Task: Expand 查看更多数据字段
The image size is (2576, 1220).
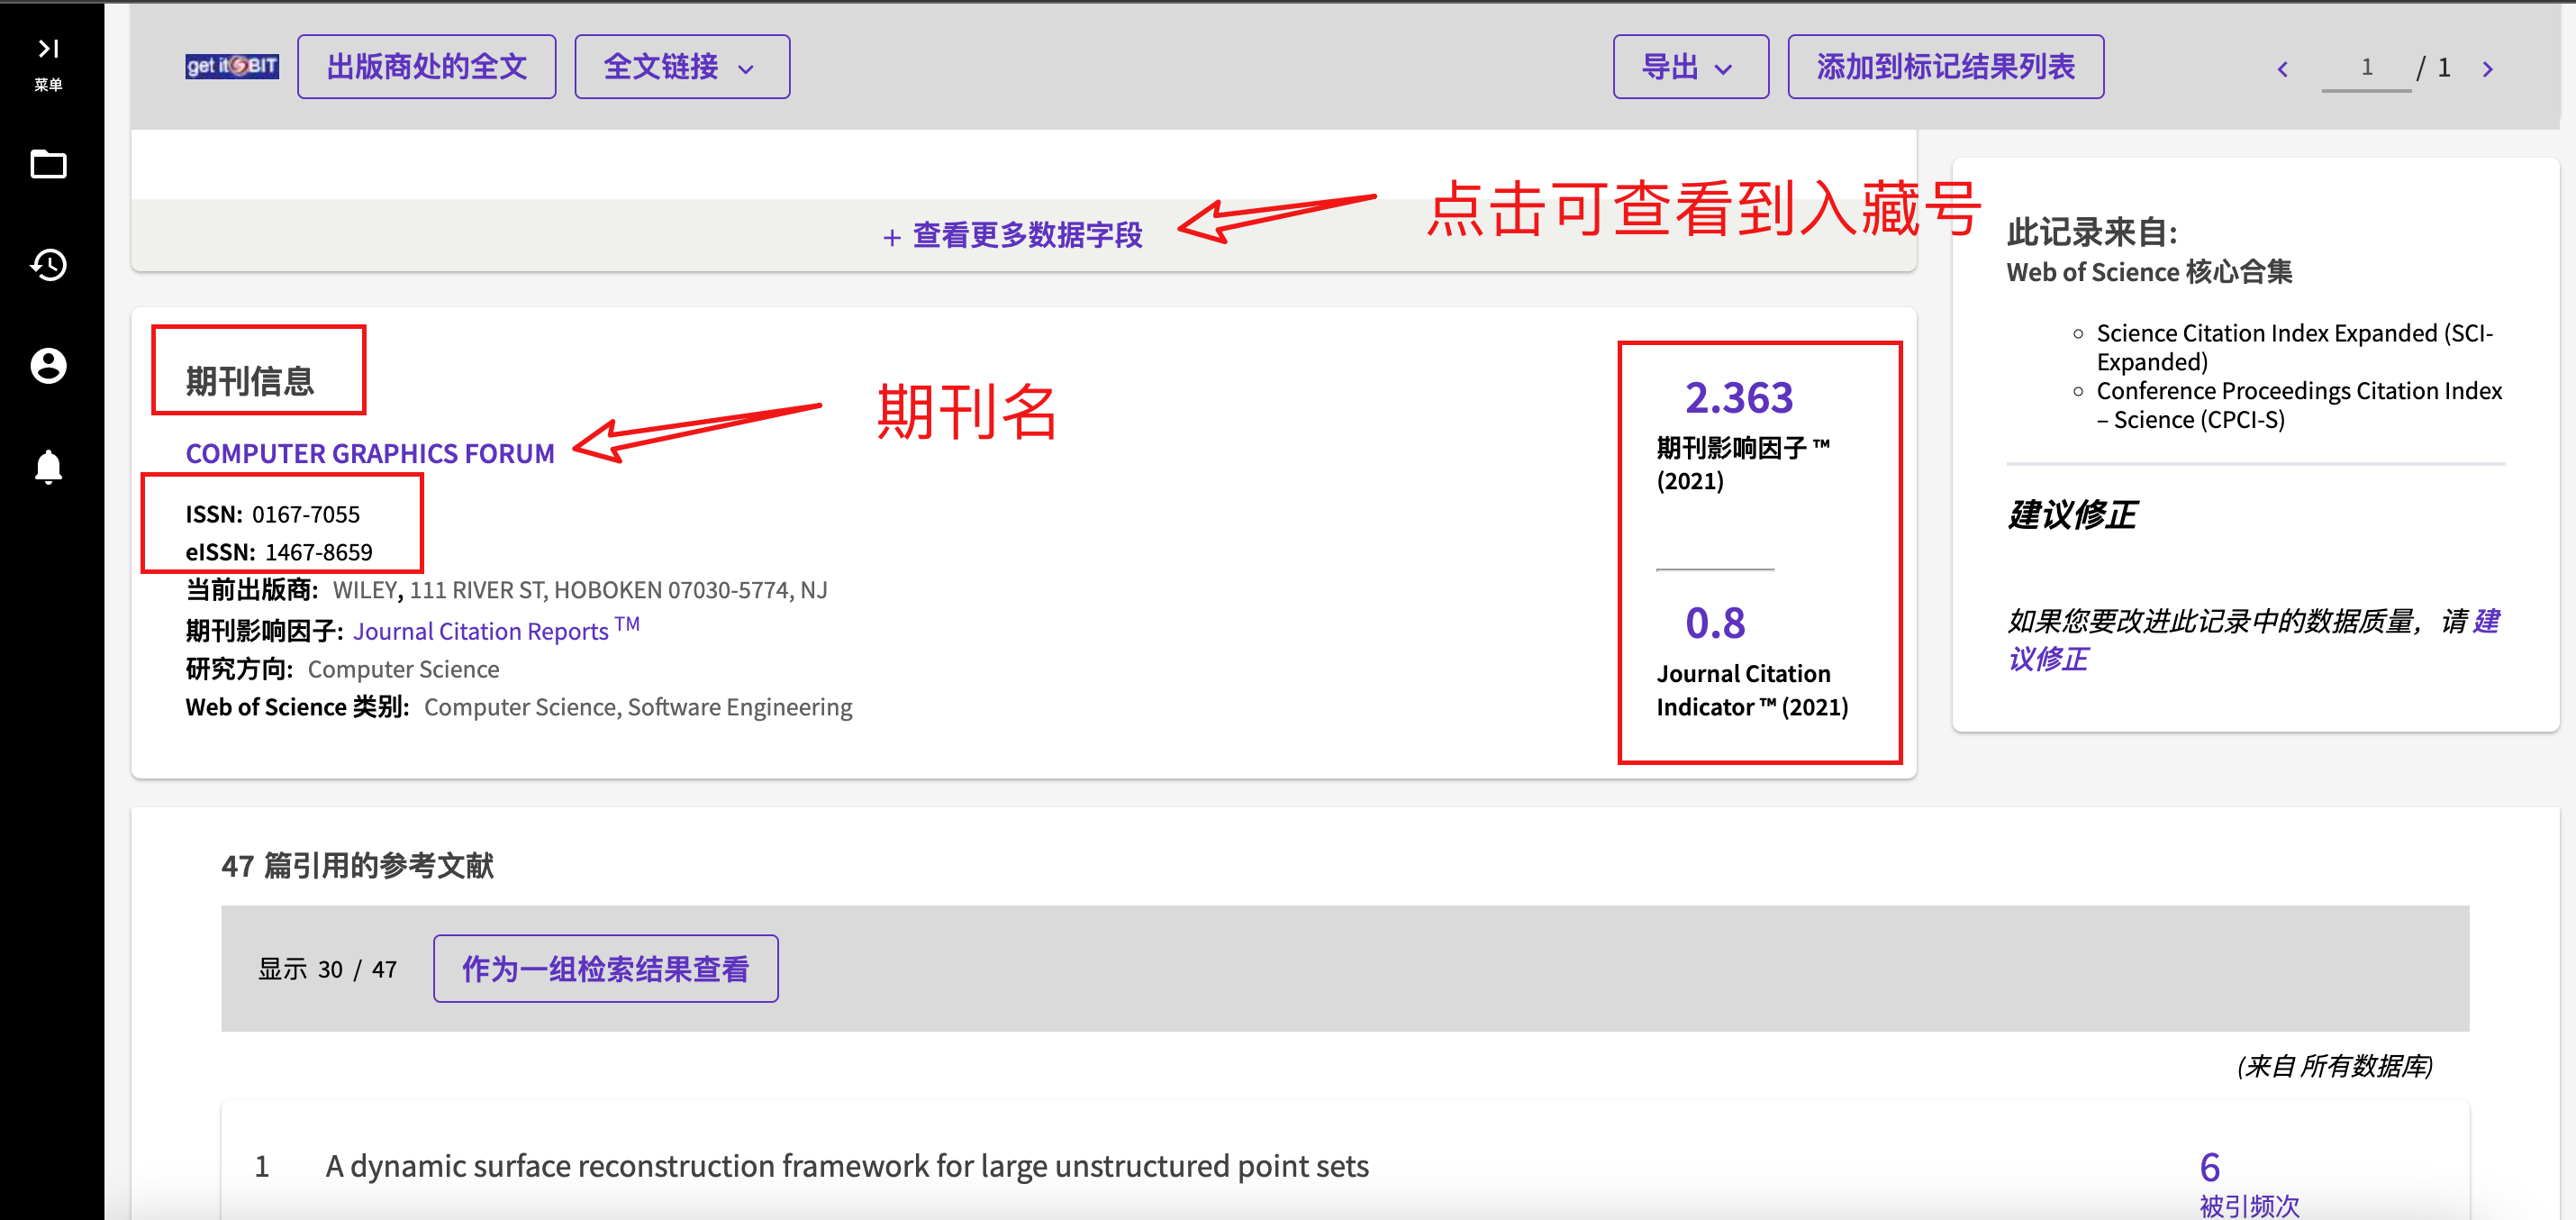Action: pyautogui.click(x=1012, y=235)
